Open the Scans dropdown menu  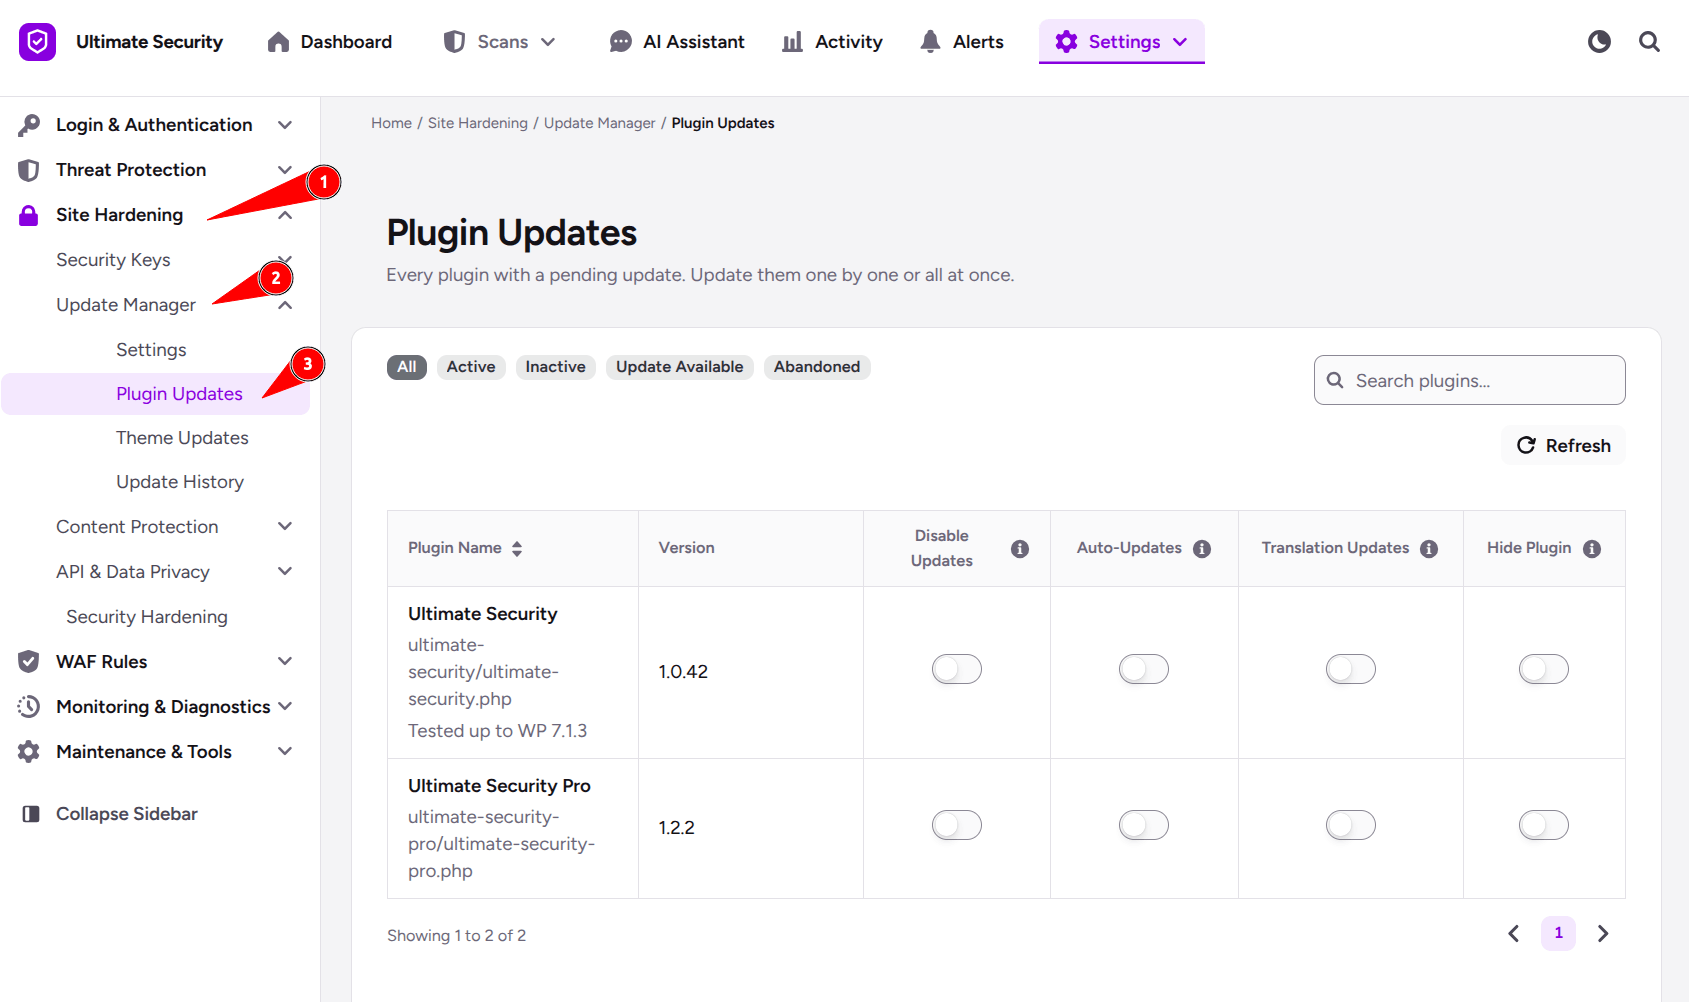(499, 42)
